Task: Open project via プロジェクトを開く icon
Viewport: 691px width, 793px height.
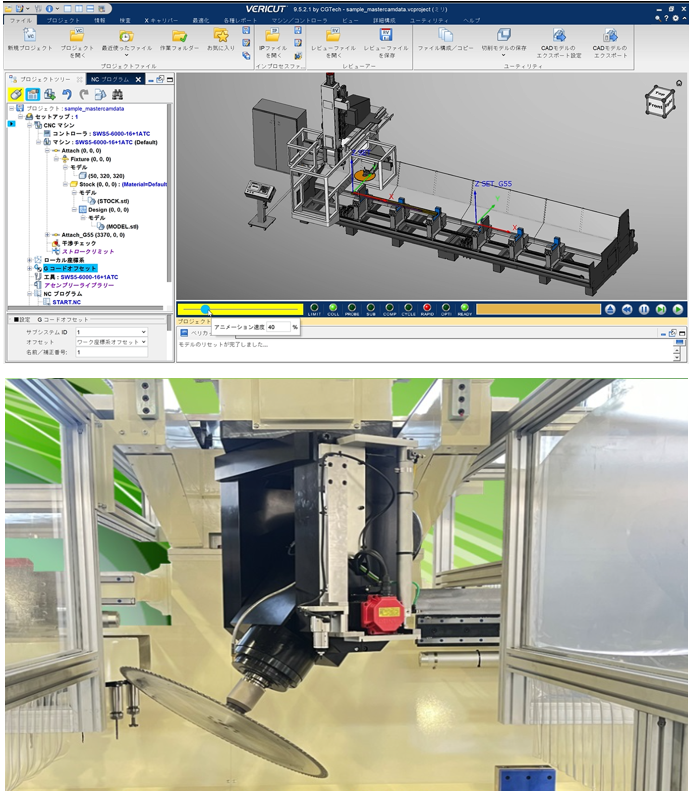Action: [77, 35]
